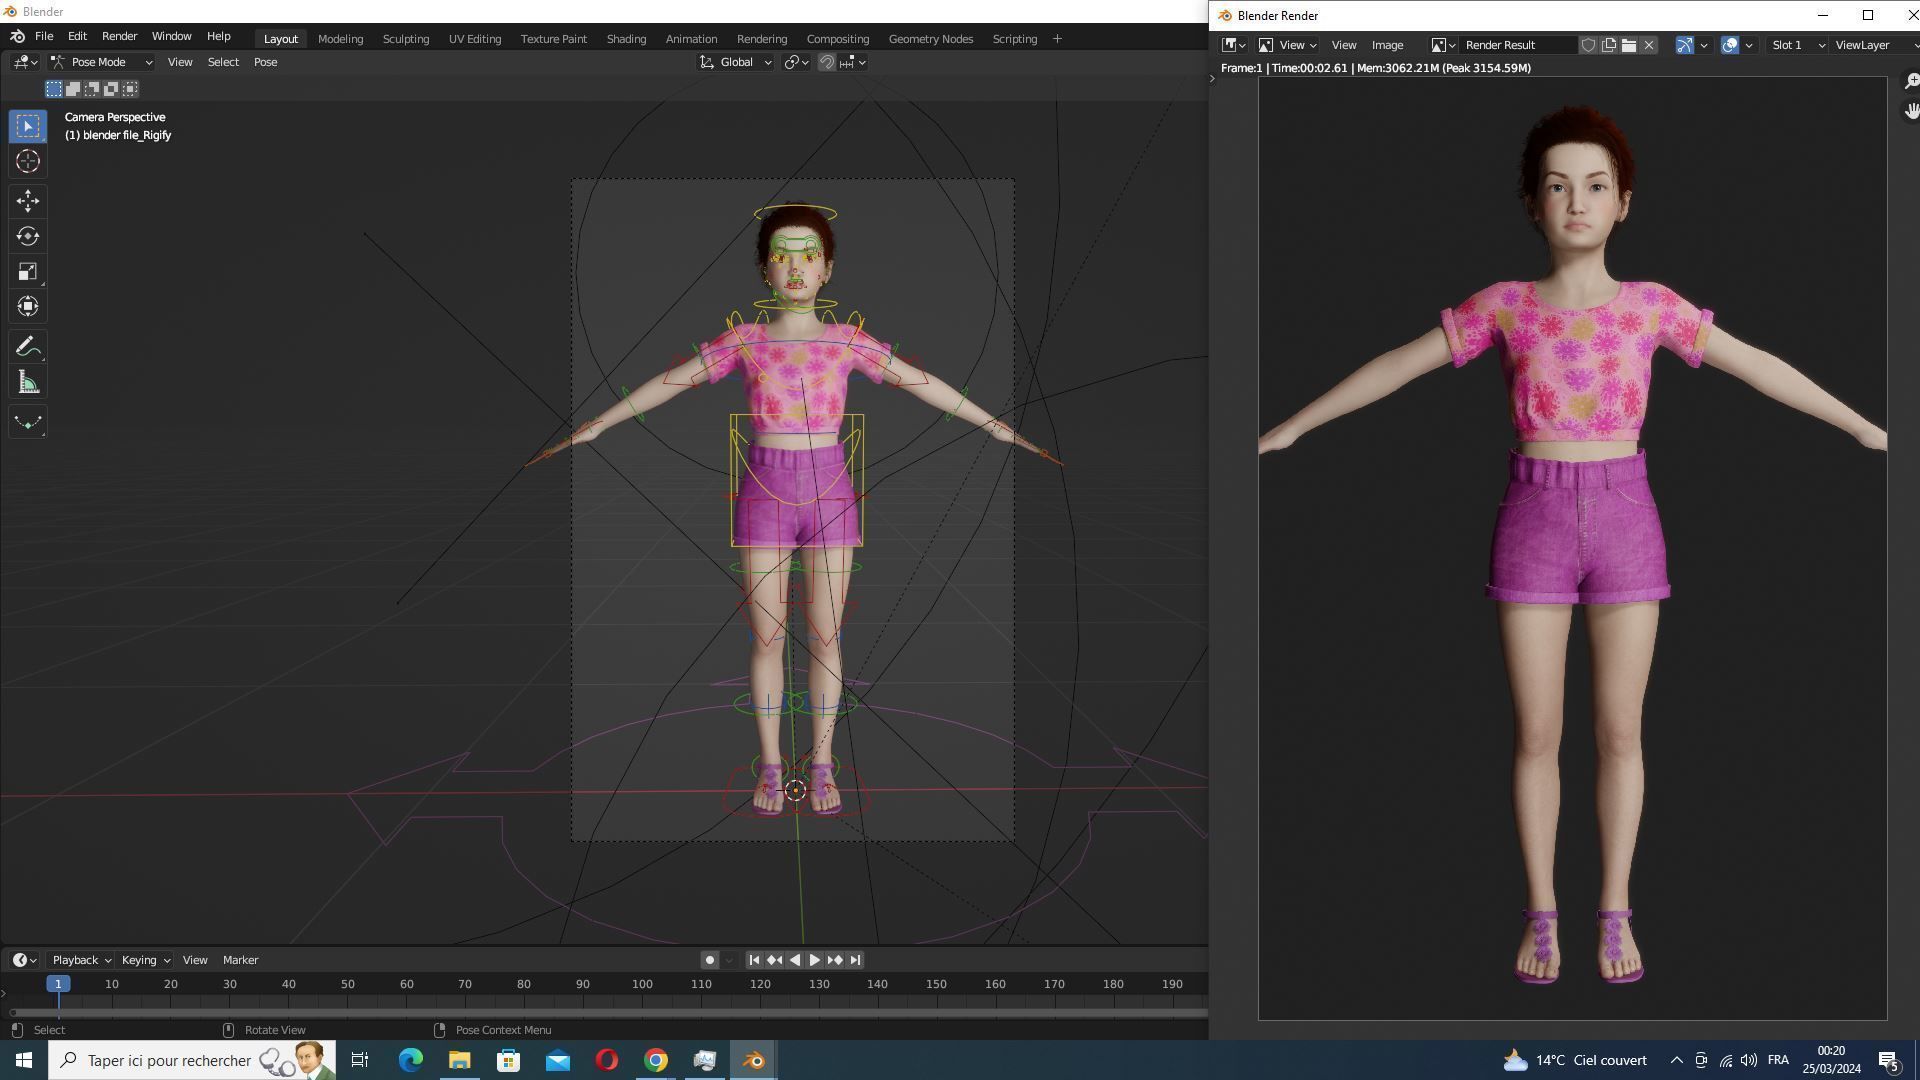Open File Explorer from taskbar
This screenshot has width=1920, height=1080.
tap(459, 1060)
